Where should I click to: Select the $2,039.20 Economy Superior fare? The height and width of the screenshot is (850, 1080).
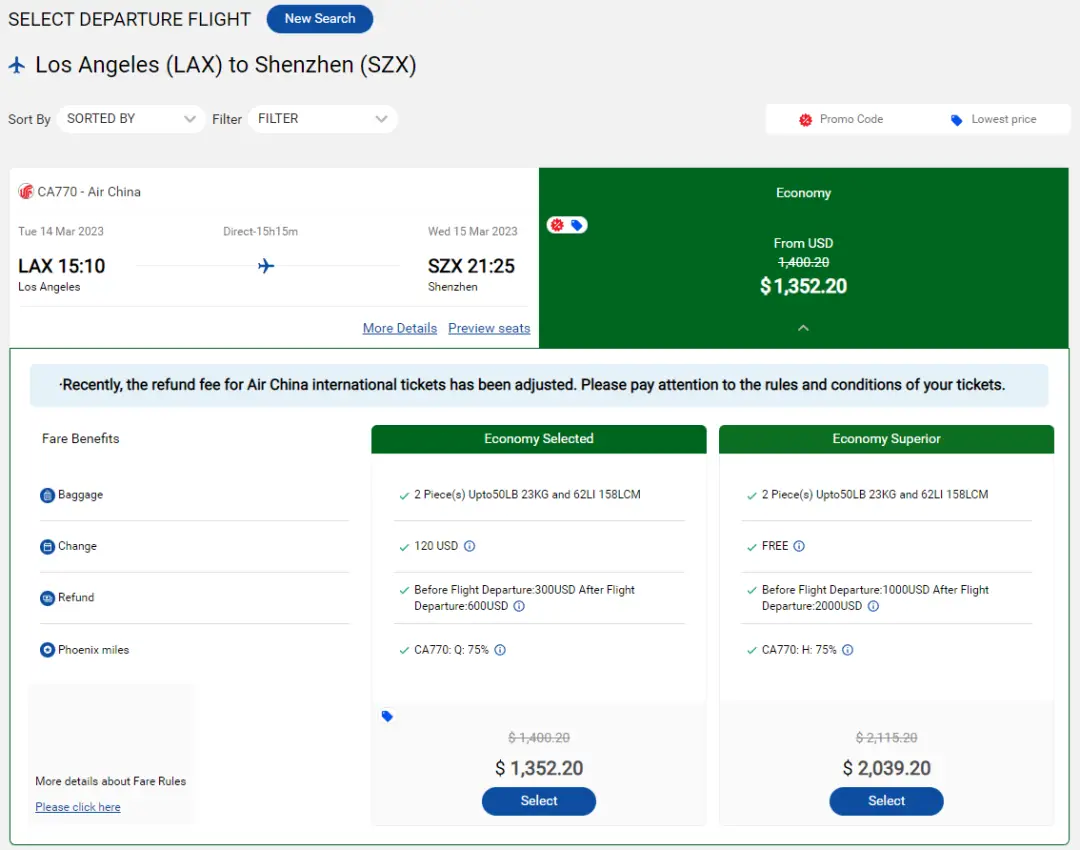[x=886, y=801]
